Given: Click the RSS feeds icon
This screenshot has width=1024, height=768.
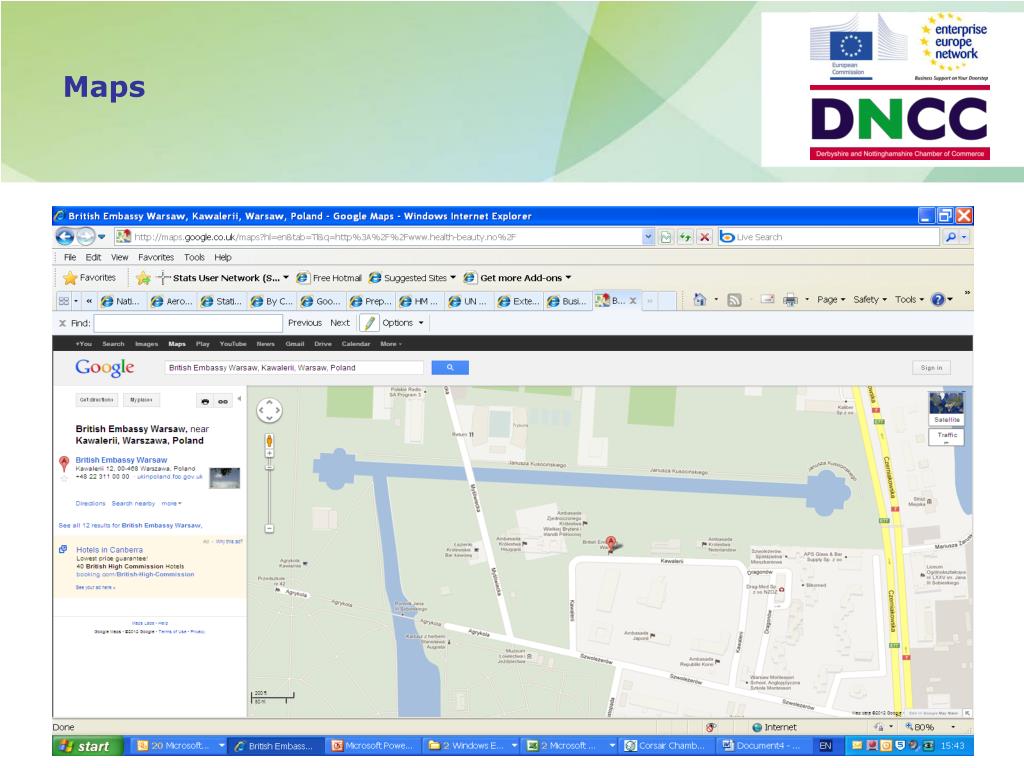Looking at the screenshot, I should (x=734, y=300).
